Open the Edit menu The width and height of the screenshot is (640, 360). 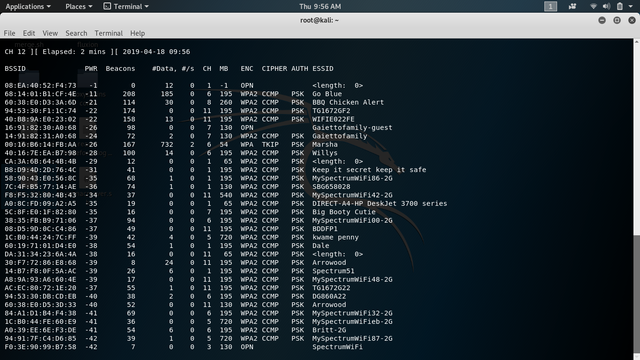pyautogui.click(x=29, y=33)
